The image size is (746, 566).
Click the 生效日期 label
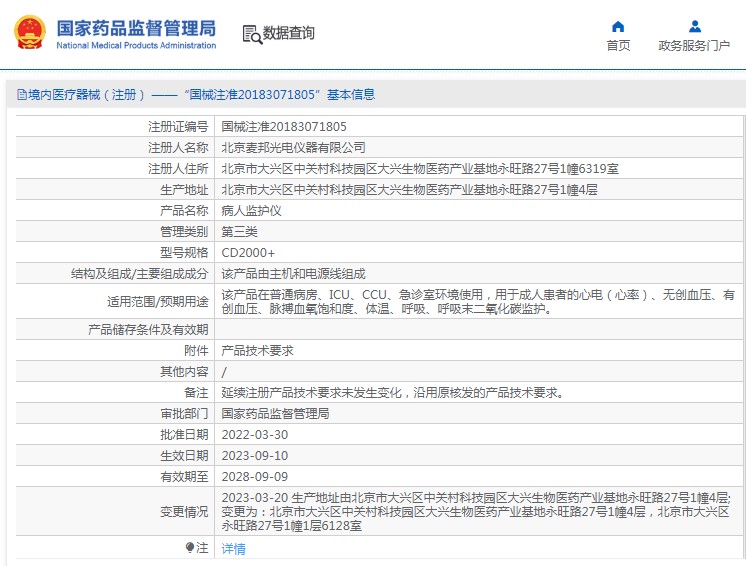pyautogui.click(x=184, y=456)
